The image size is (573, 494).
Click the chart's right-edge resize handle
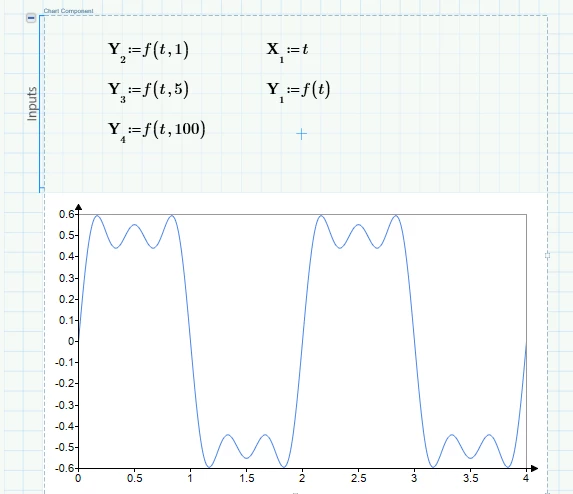[547, 255]
